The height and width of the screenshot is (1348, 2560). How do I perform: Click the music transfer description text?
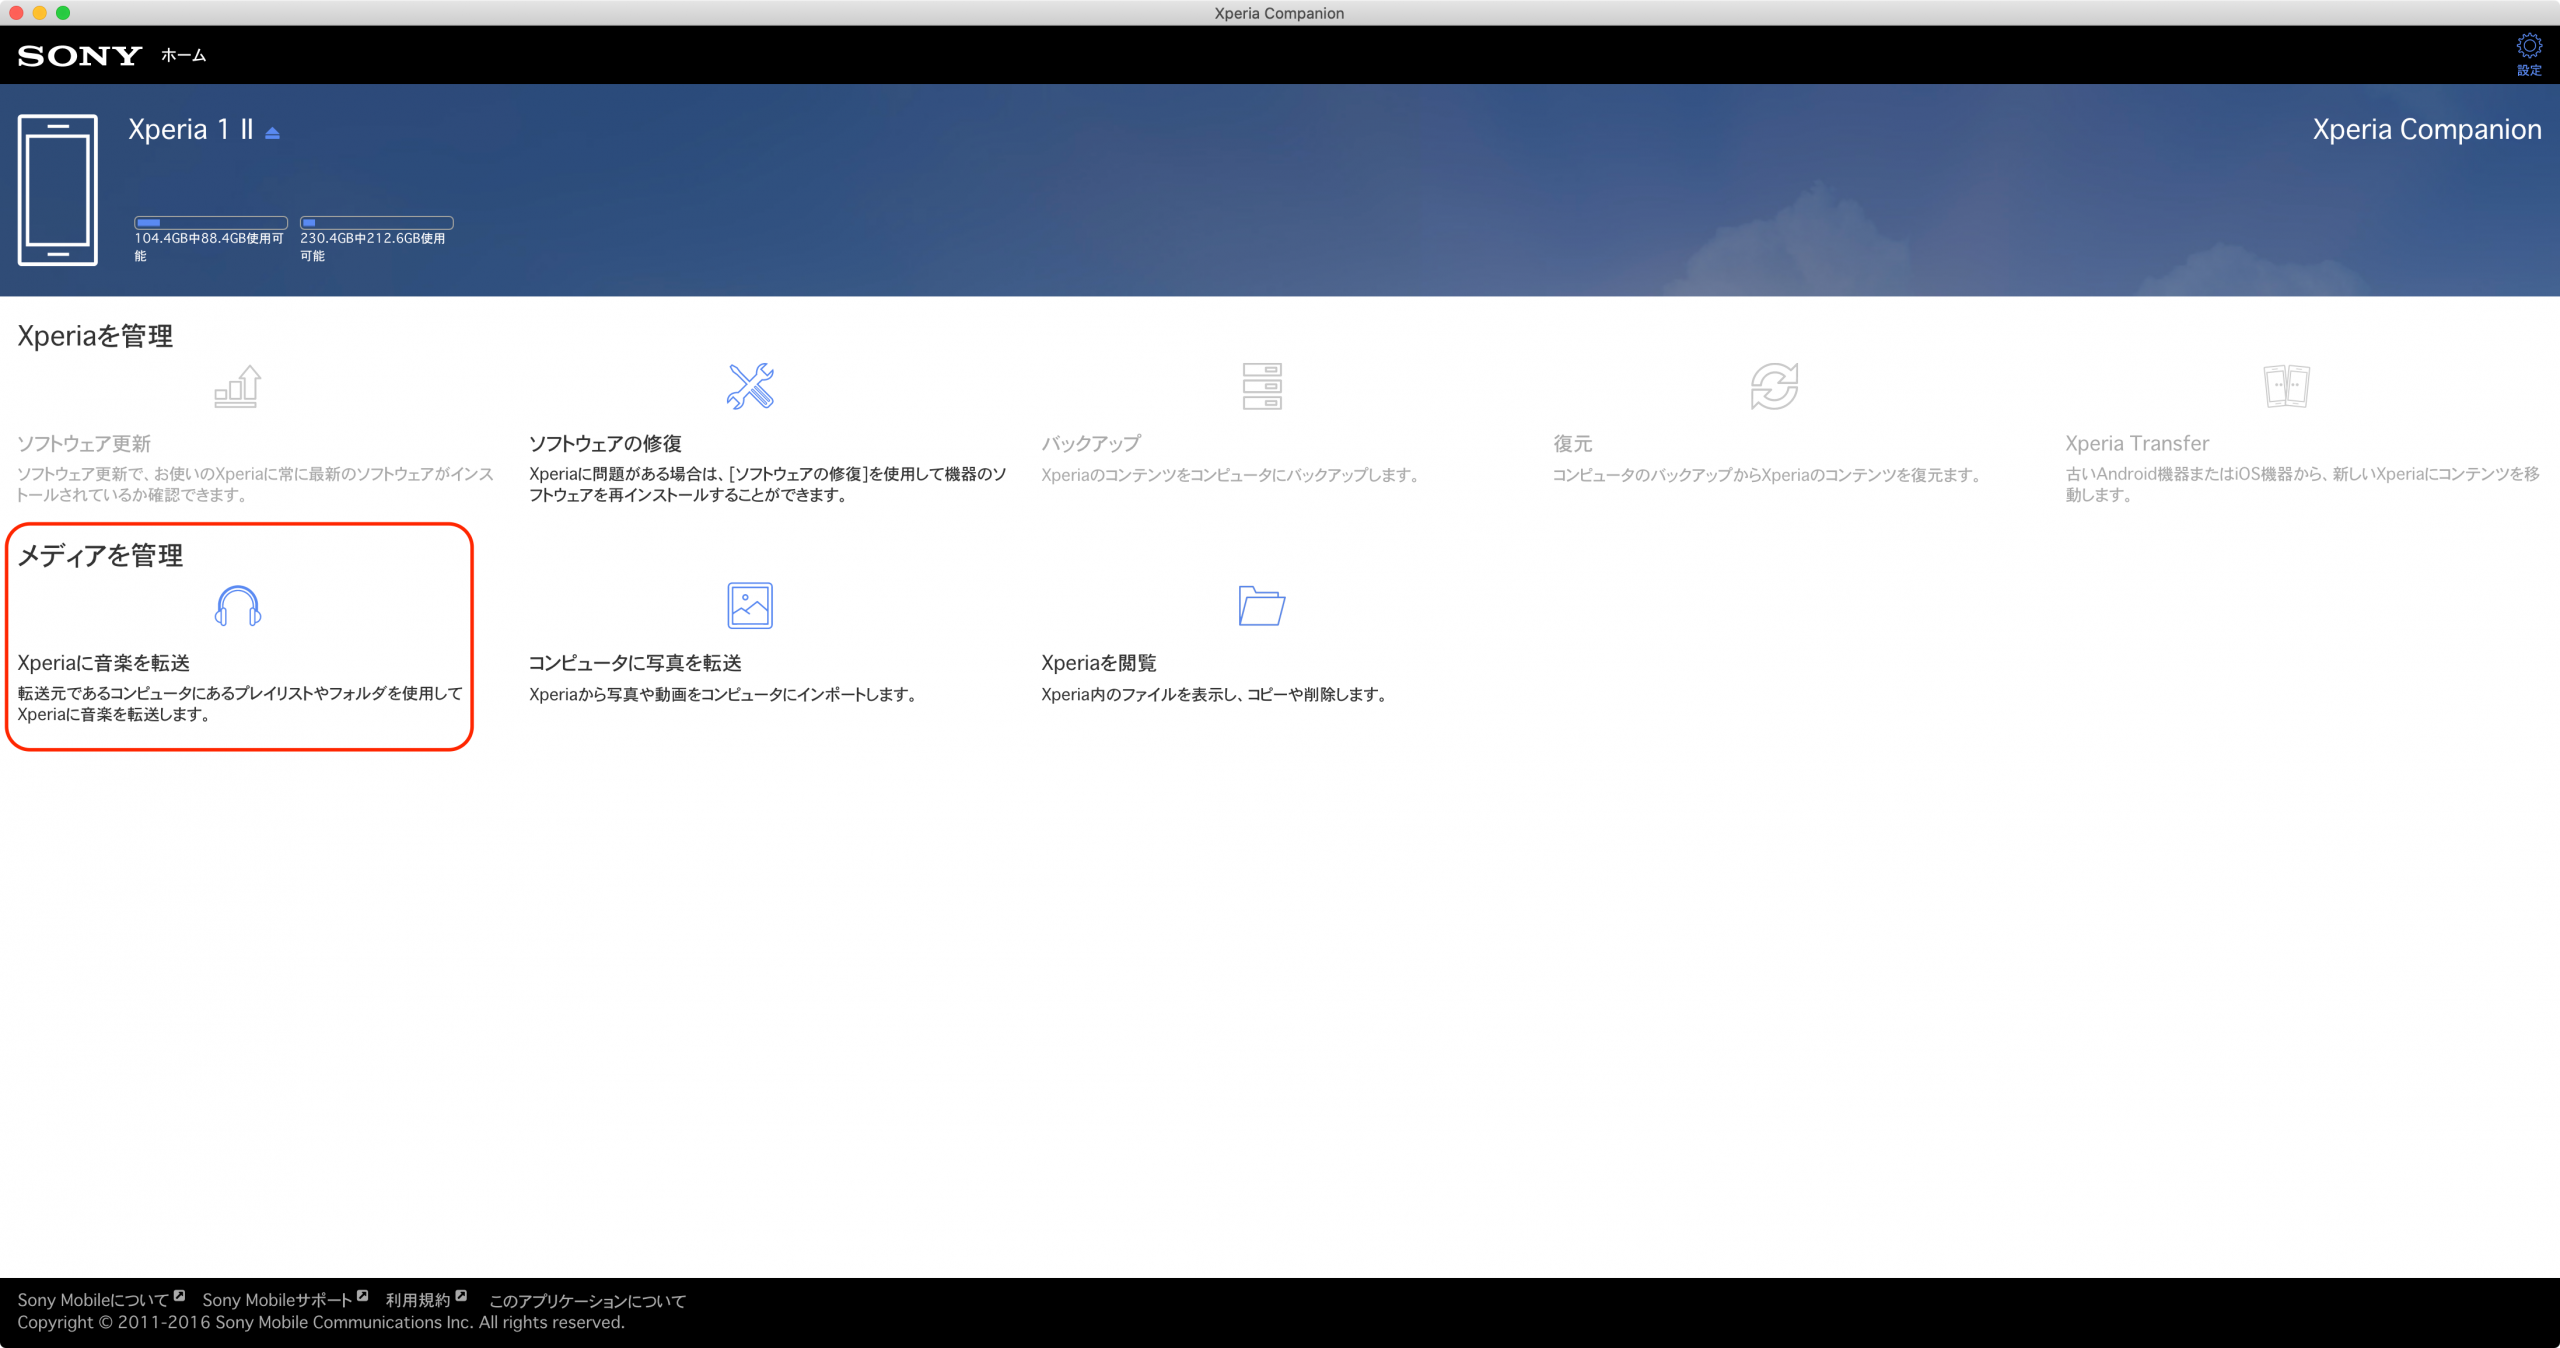coord(240,704)
